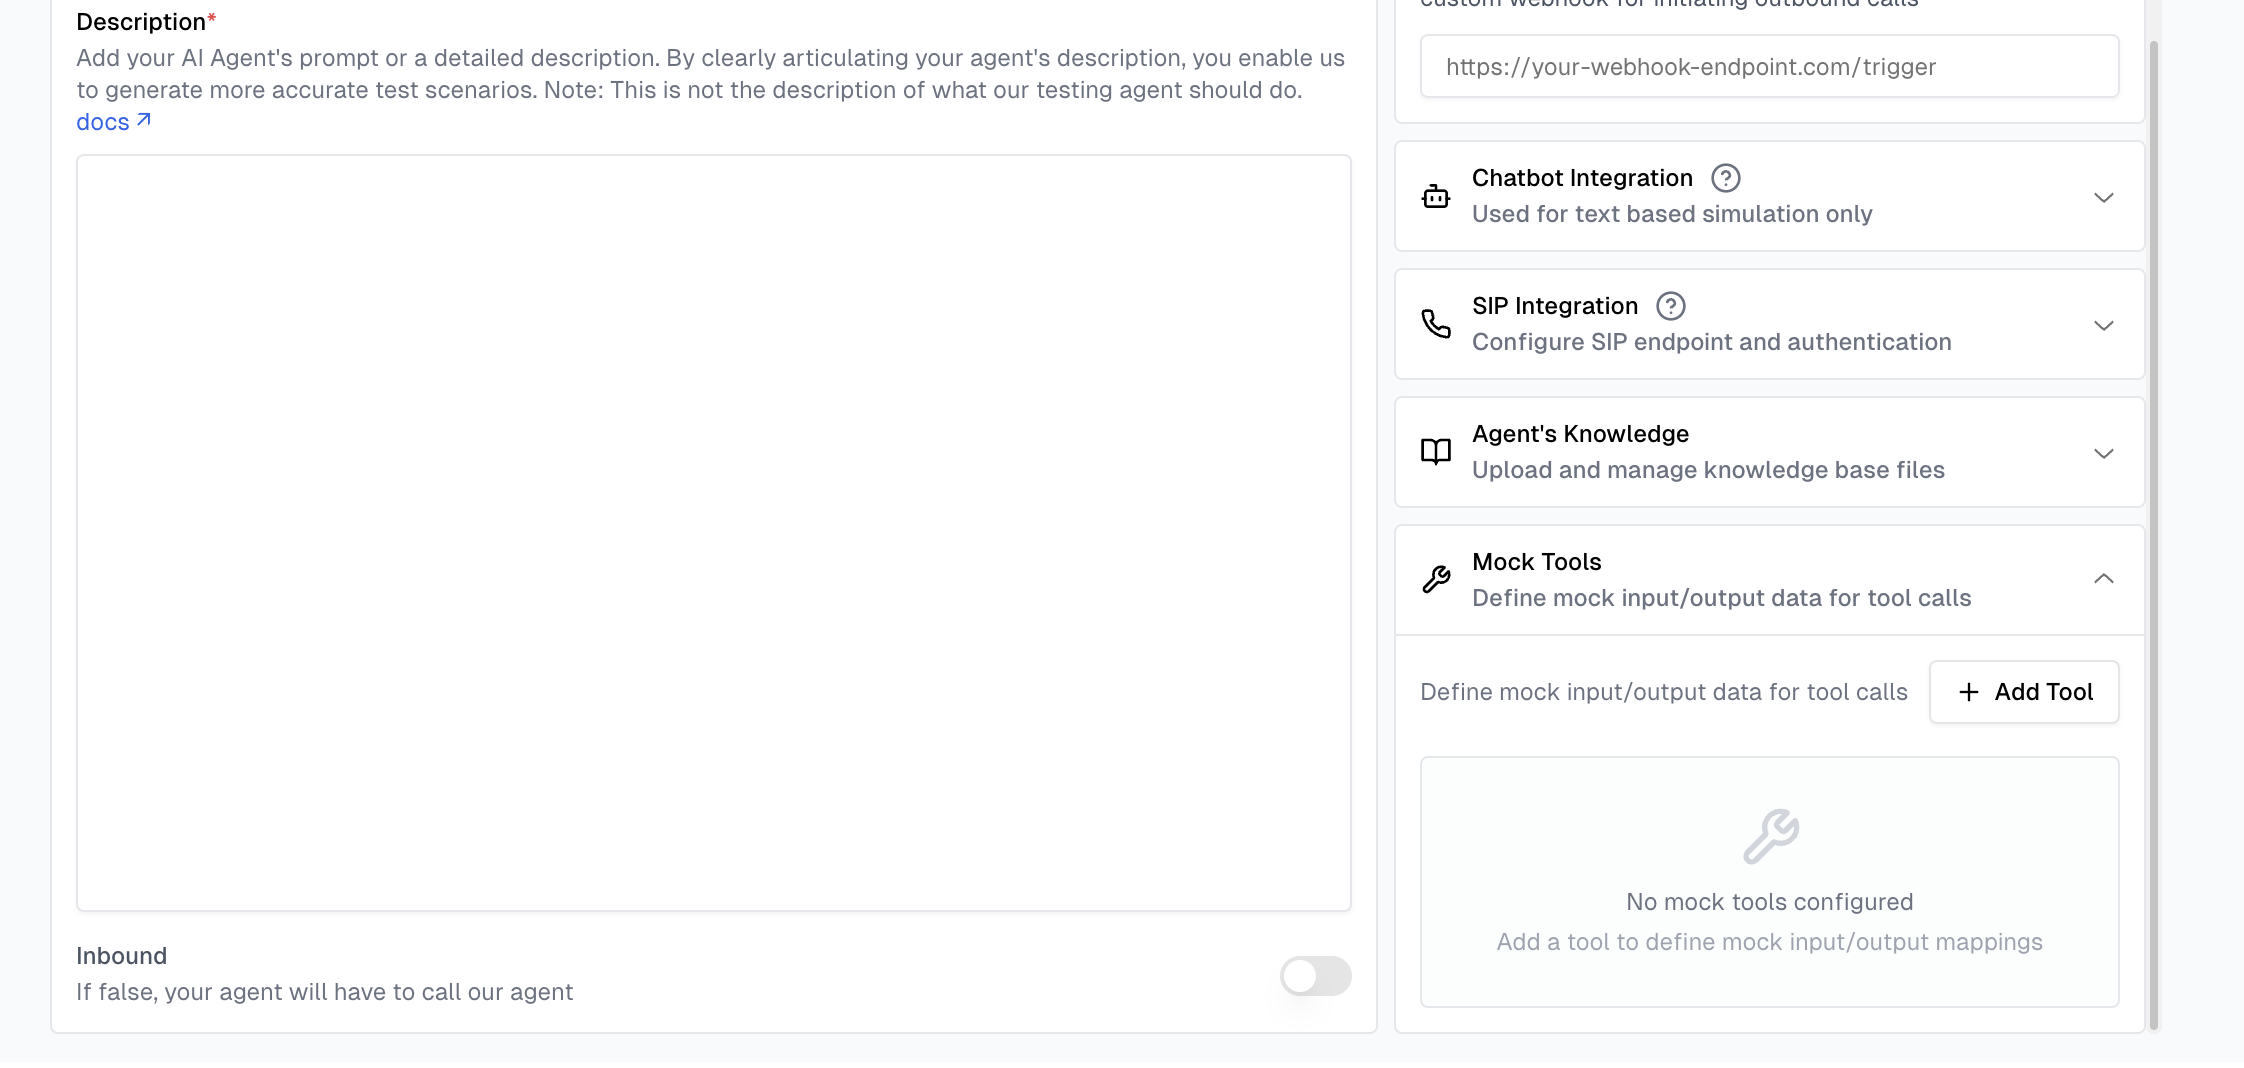
Task: Collapse the Mock Tools section
Action: [x=2105, y=579]
